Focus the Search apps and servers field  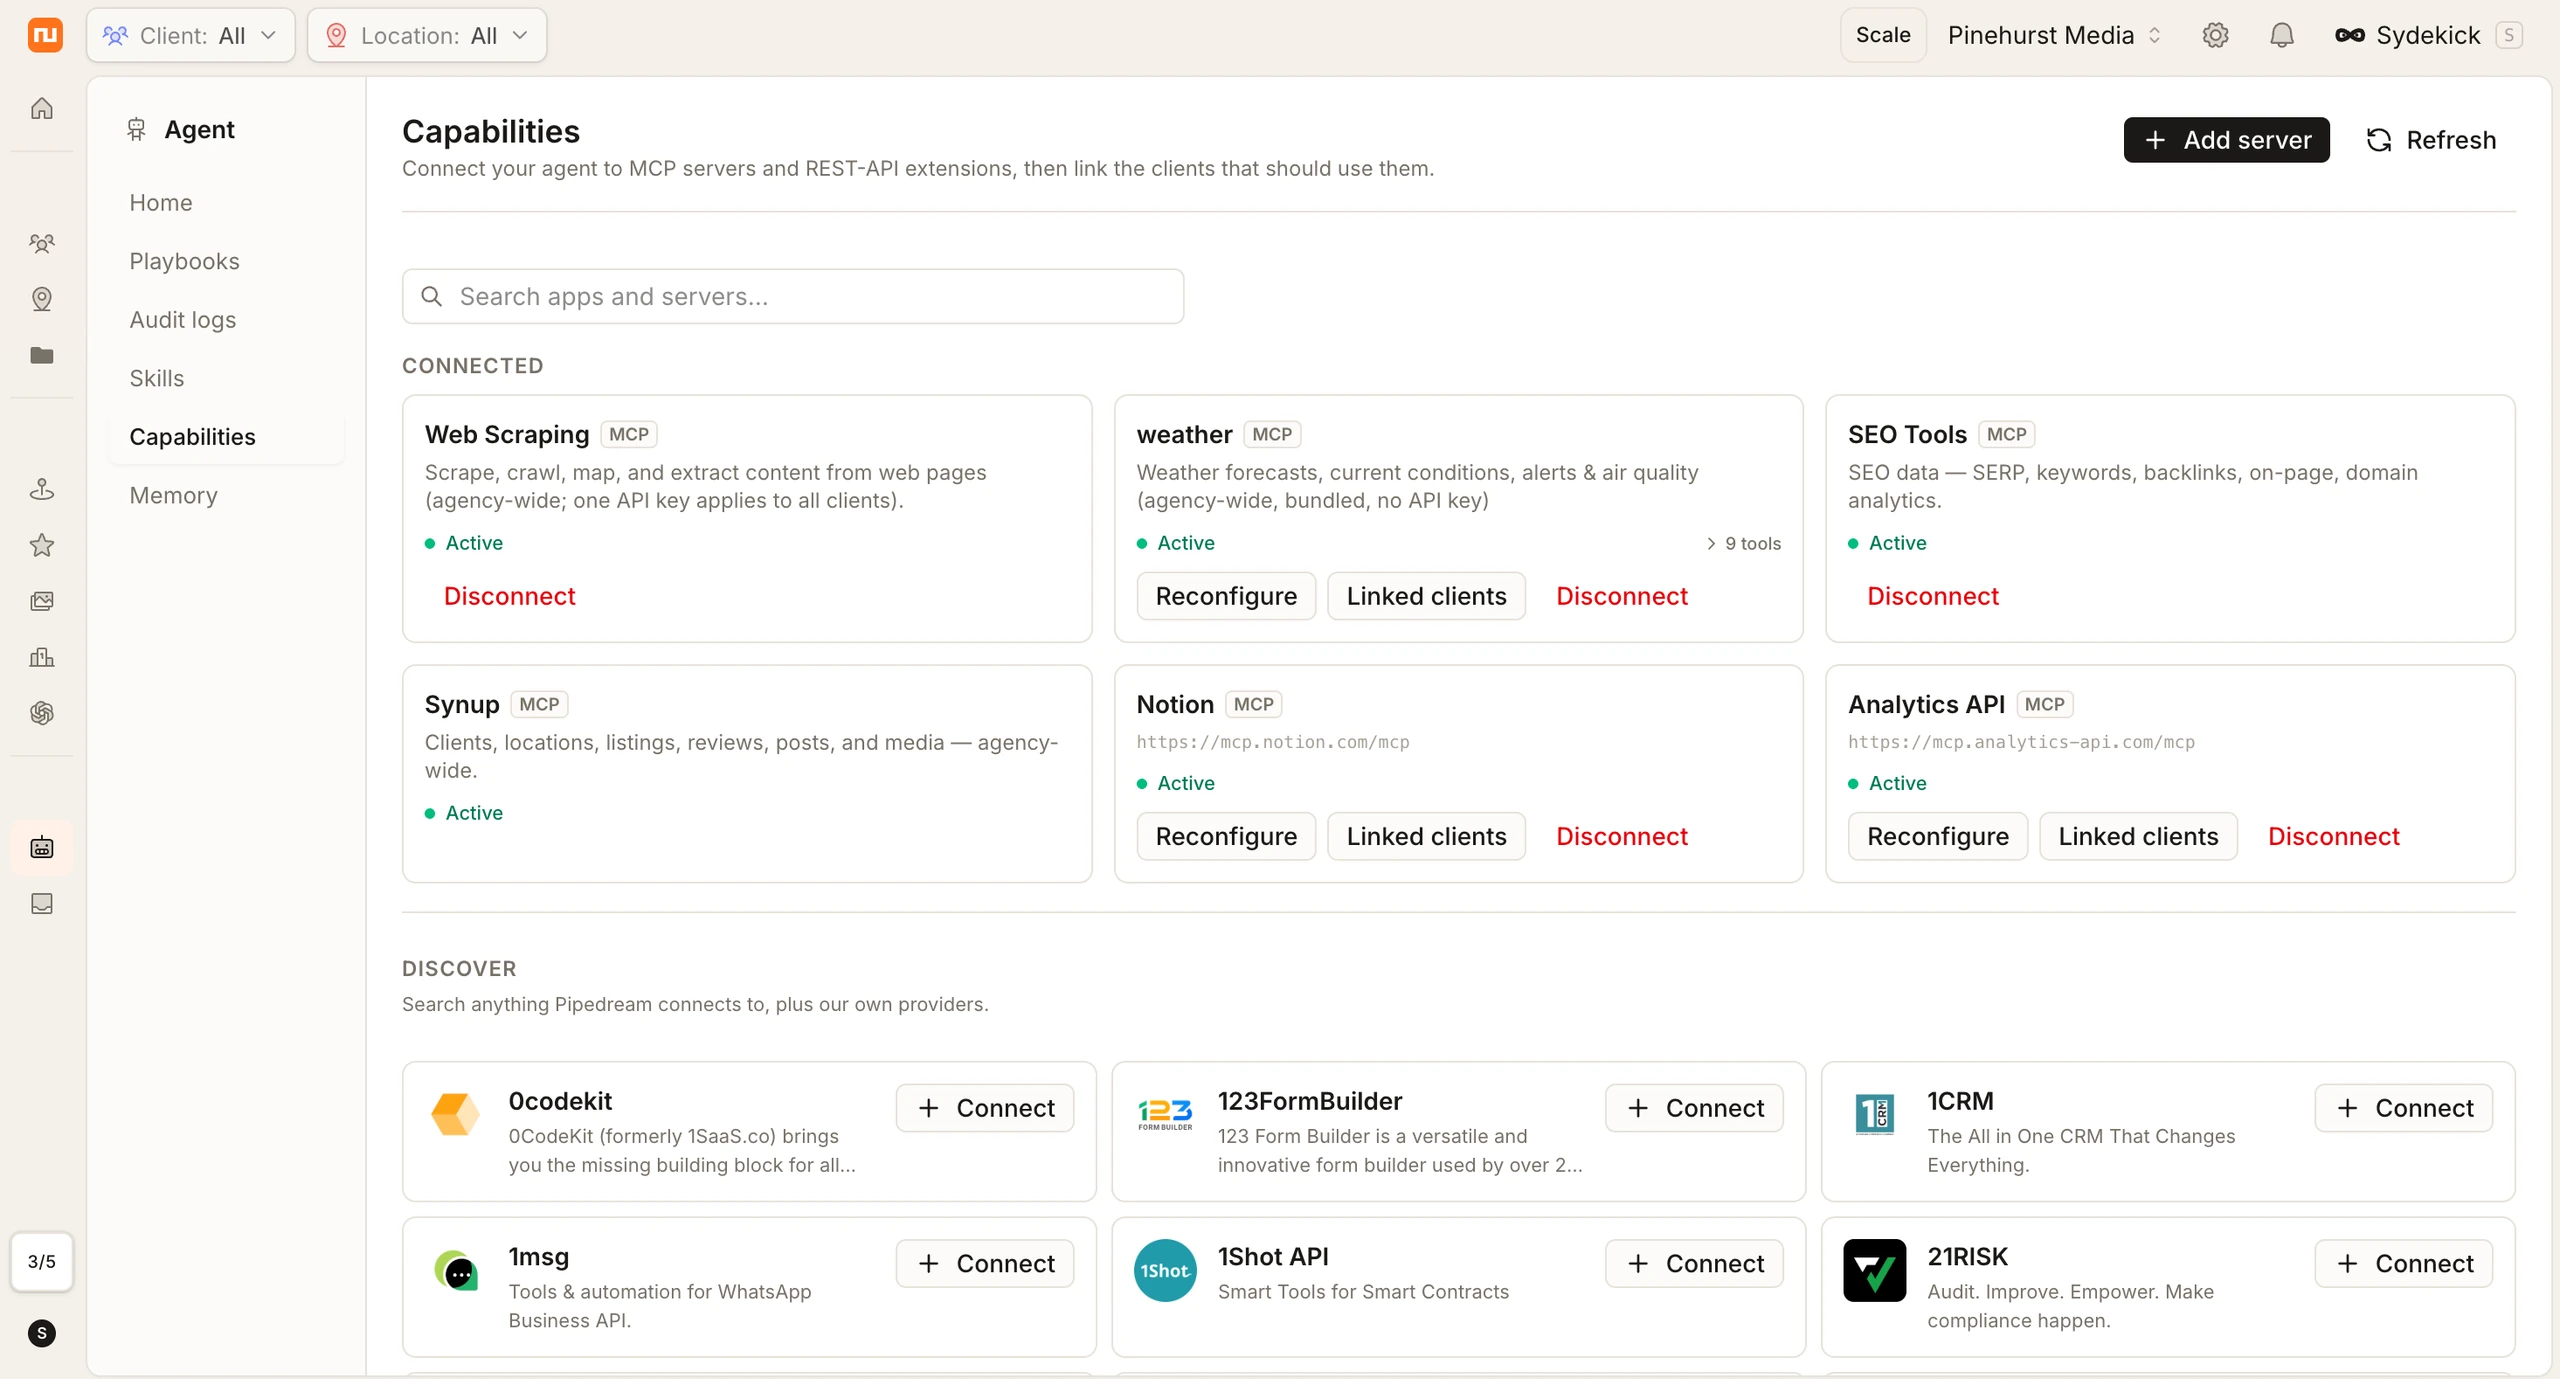pos(793,296)
